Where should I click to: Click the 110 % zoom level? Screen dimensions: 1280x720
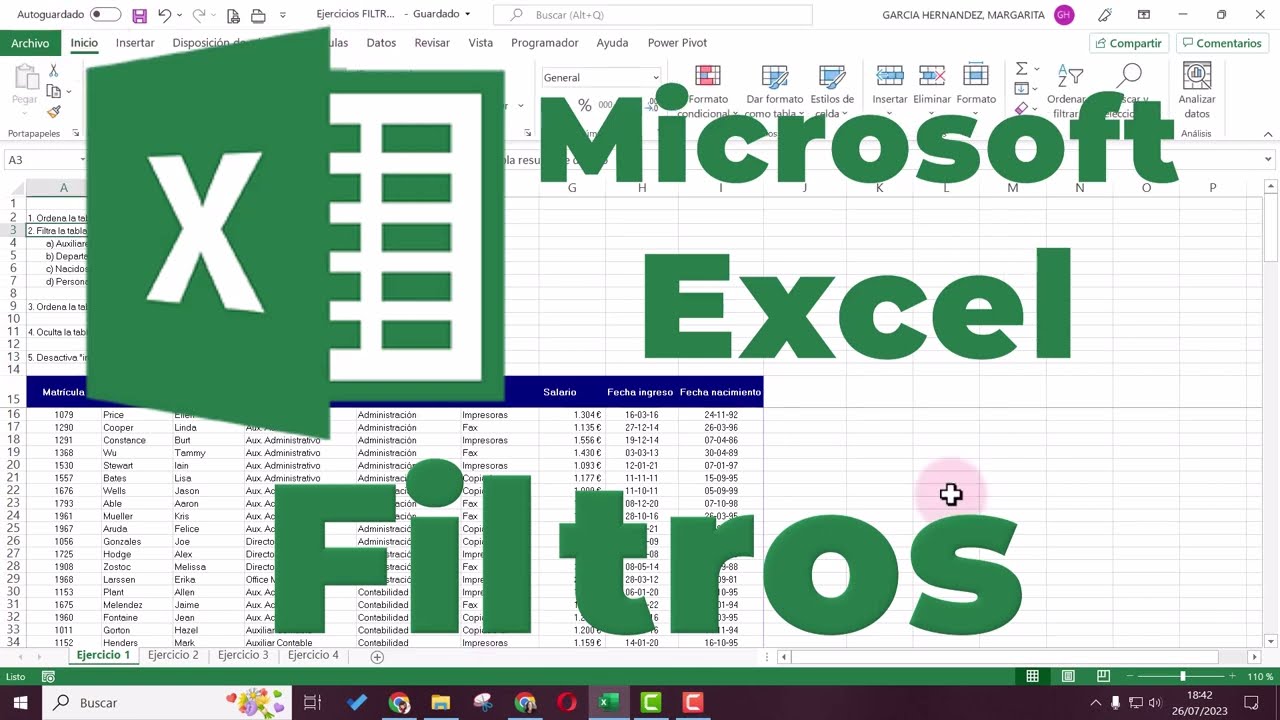click(1260, 677)
